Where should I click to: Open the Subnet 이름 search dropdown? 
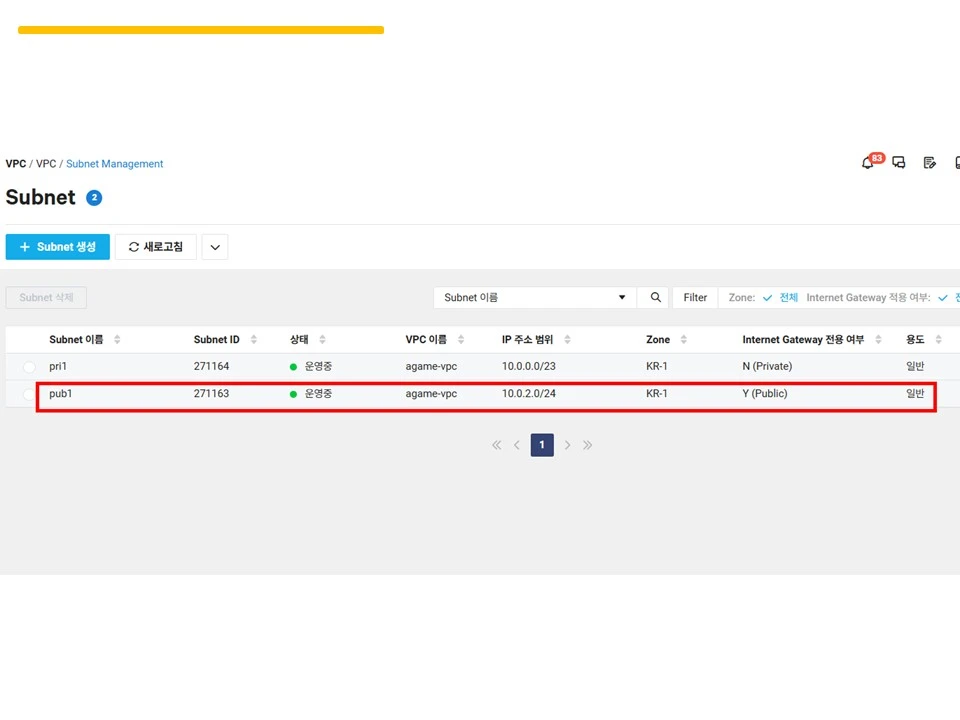click(x=535, y=298)
